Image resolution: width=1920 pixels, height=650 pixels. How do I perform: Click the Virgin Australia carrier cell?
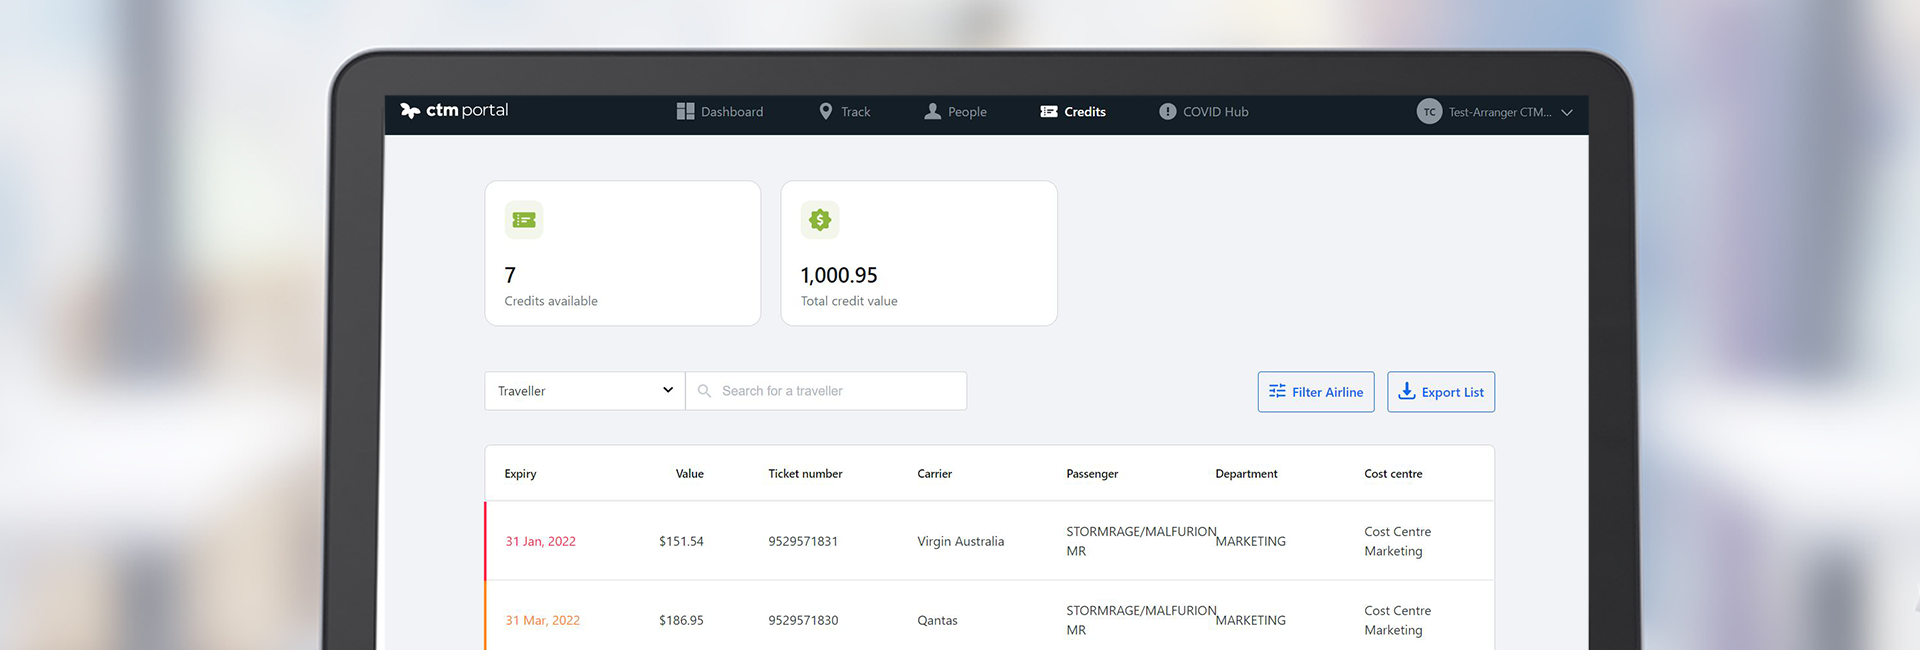click(960, 541)
